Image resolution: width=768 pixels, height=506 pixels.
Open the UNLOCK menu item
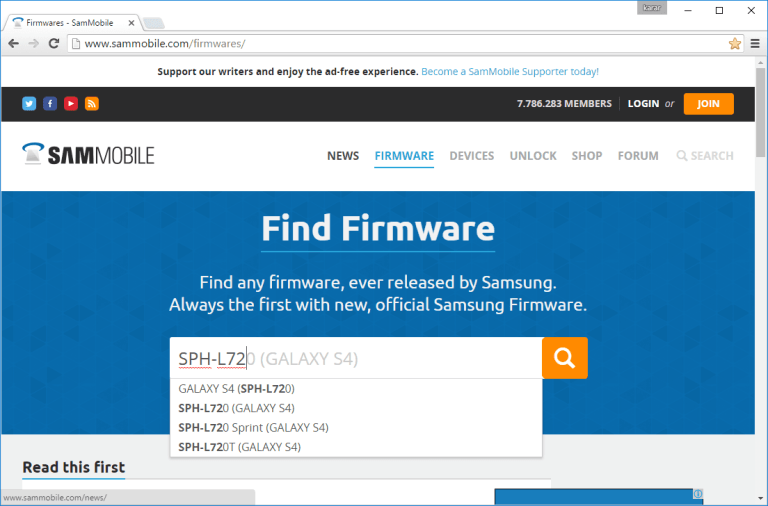point(533,156)
